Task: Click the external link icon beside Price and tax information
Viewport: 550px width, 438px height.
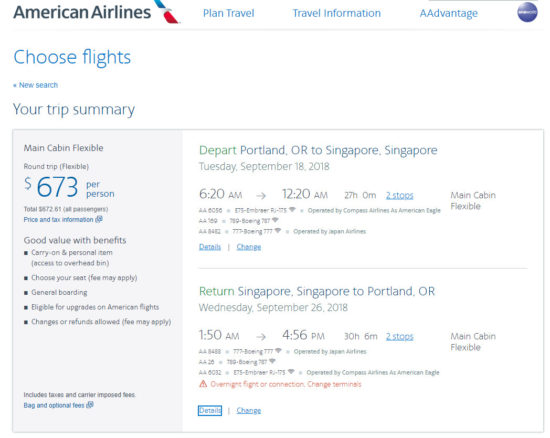Action: 99,219
